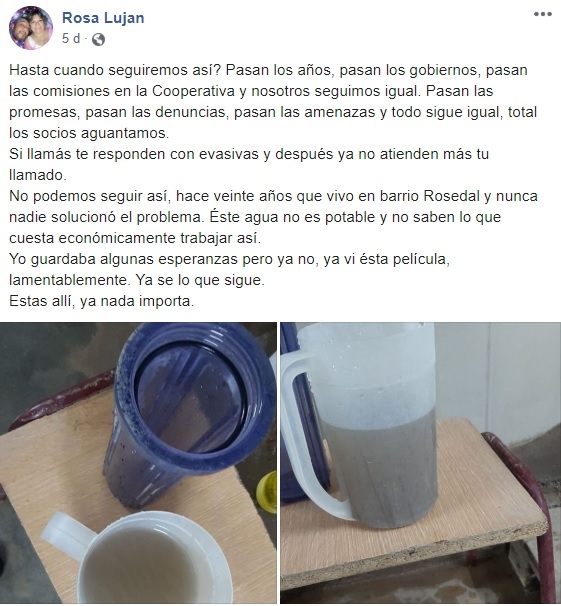The image size is (561, 606).
Task: Click the post paragraph starting with Hasta cuando
Action: 273,102
